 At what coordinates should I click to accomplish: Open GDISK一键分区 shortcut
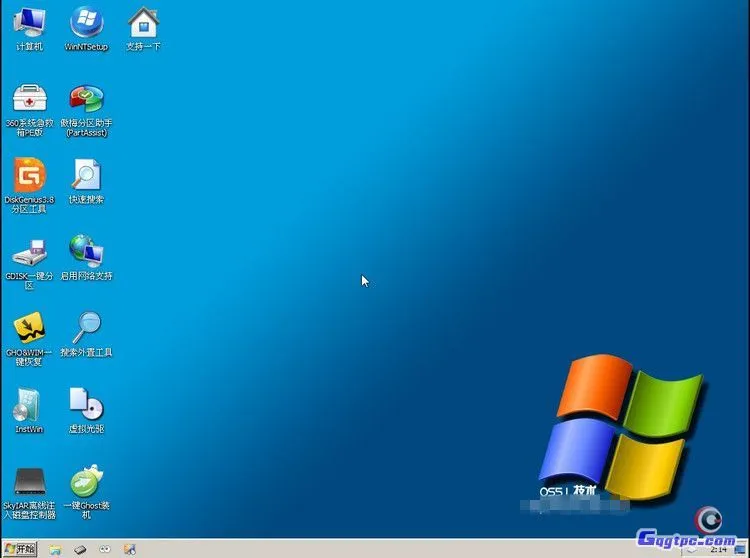pos(29,252)
